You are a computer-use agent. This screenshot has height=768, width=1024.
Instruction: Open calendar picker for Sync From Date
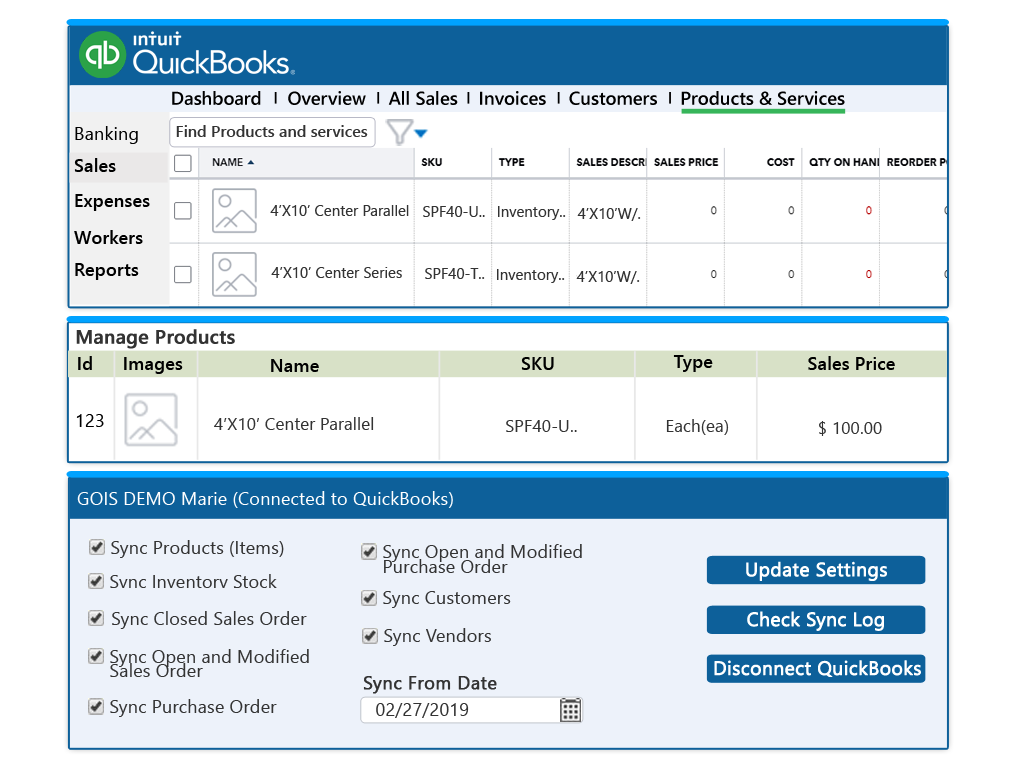point(570,710)
